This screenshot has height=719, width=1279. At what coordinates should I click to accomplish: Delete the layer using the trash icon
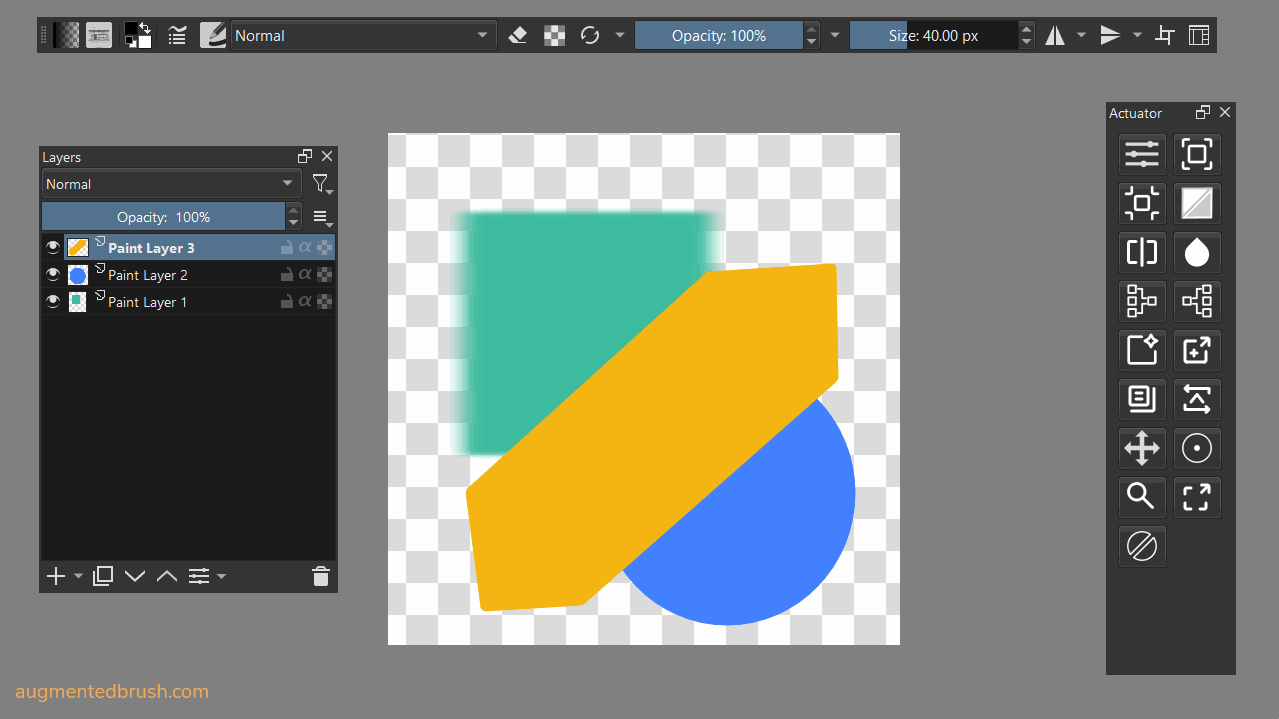[320, 576]
